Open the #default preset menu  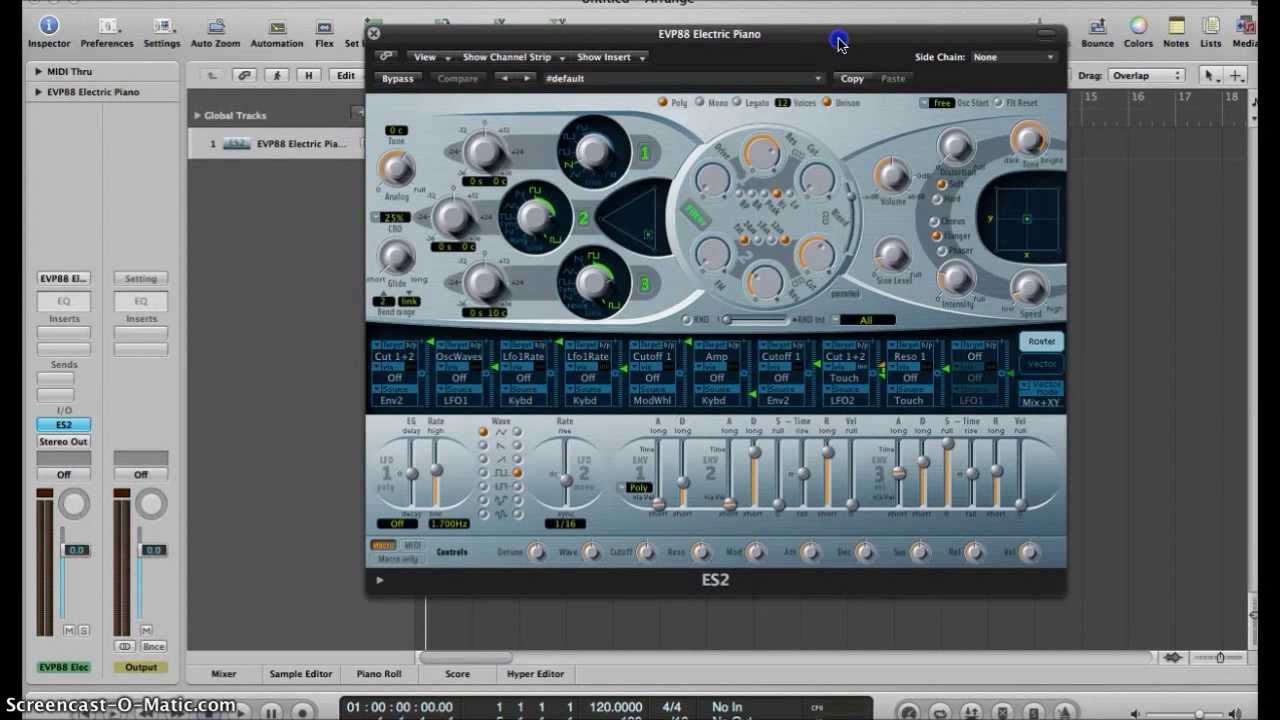tap(682, 78)
